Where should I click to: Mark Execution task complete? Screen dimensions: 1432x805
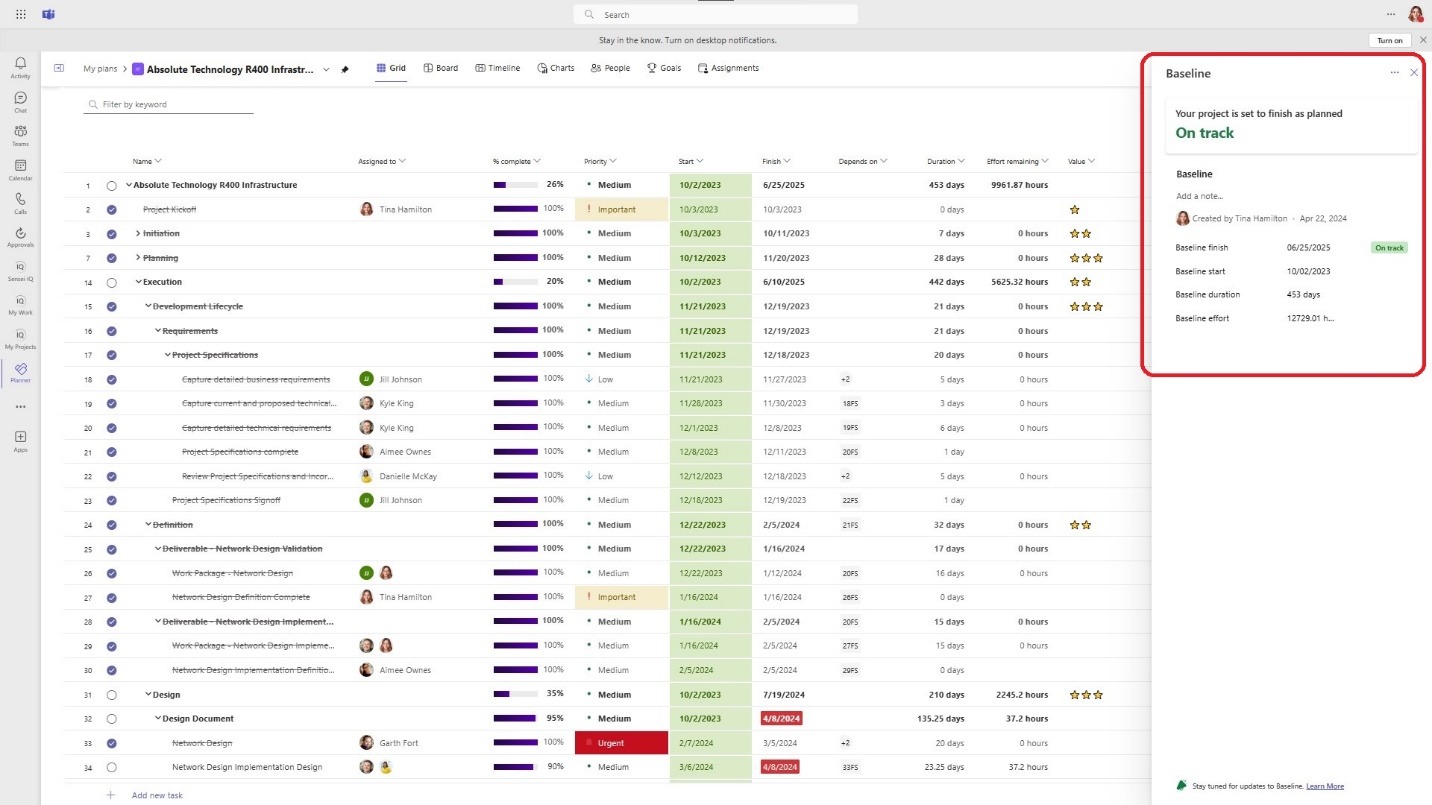click(112, 282)
